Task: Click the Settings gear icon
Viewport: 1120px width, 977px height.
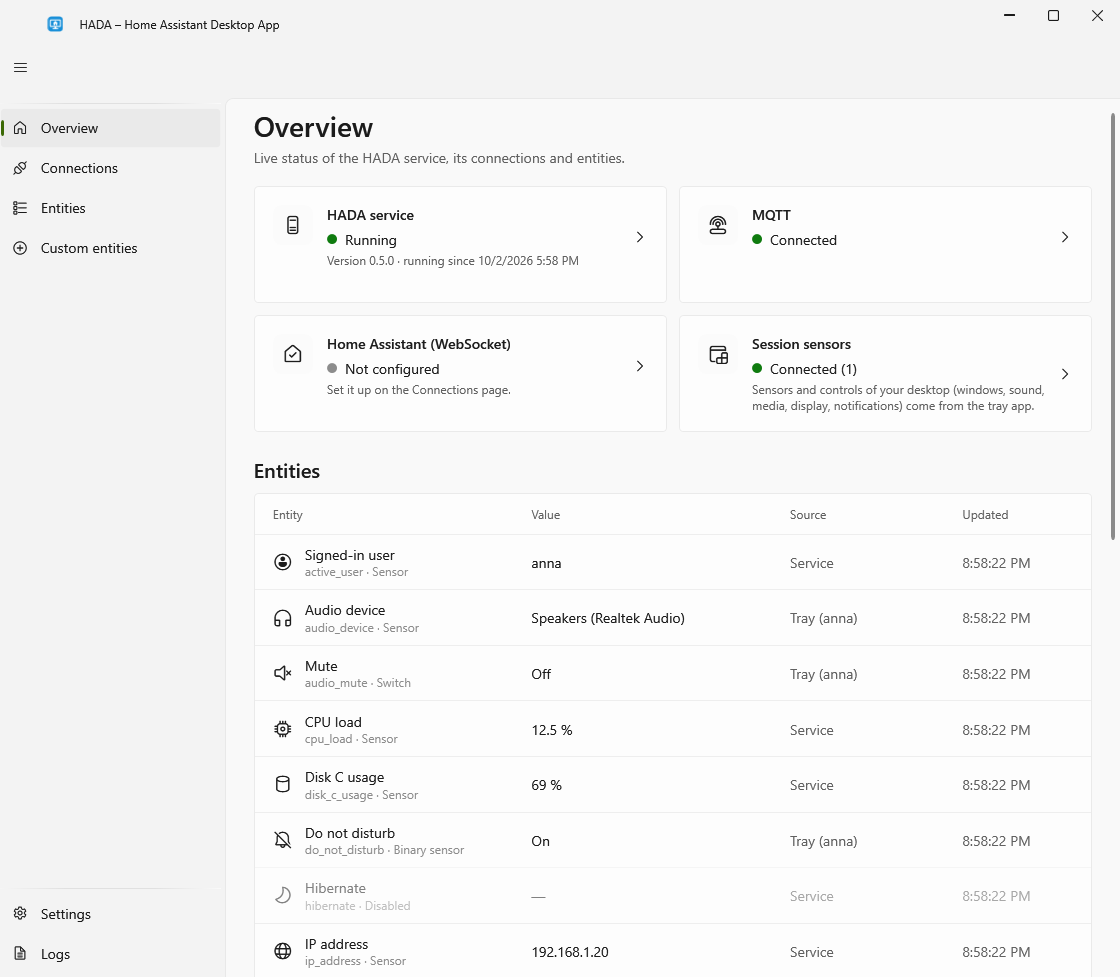Action: pyautogui.click(x=20, y=913)
